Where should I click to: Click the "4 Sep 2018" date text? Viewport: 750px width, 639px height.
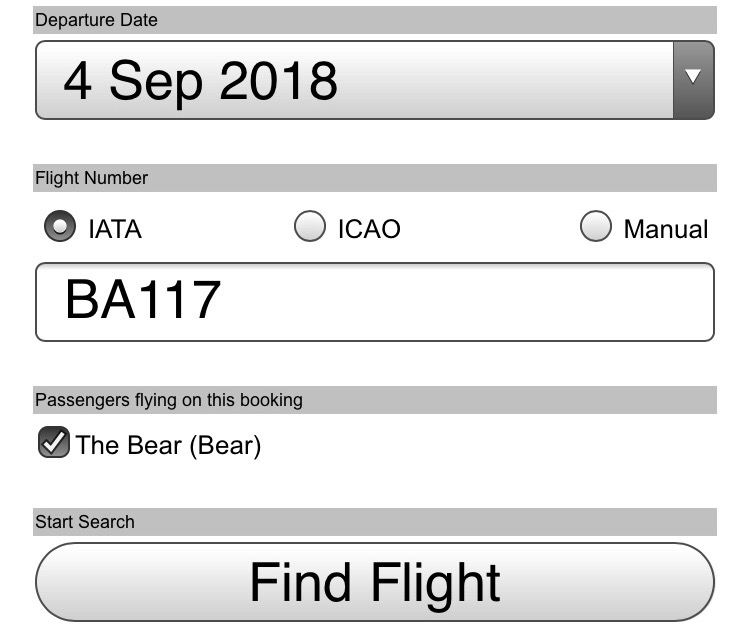coord(200,80)
